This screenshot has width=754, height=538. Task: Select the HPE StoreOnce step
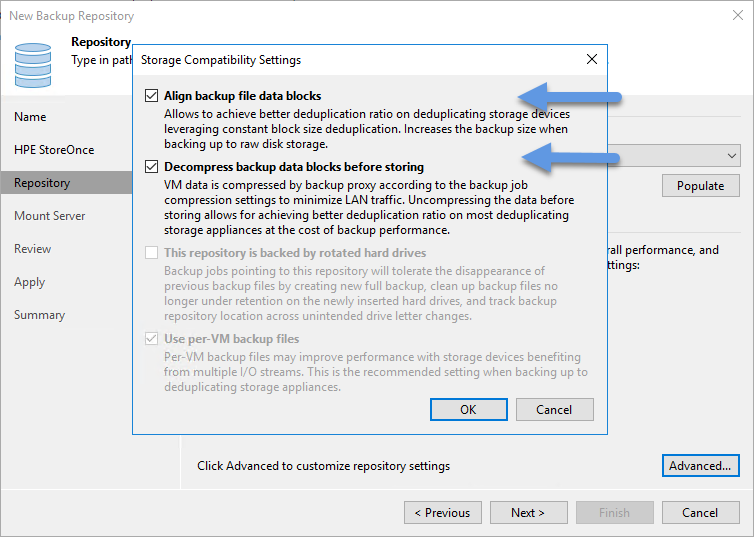point(54,150)
